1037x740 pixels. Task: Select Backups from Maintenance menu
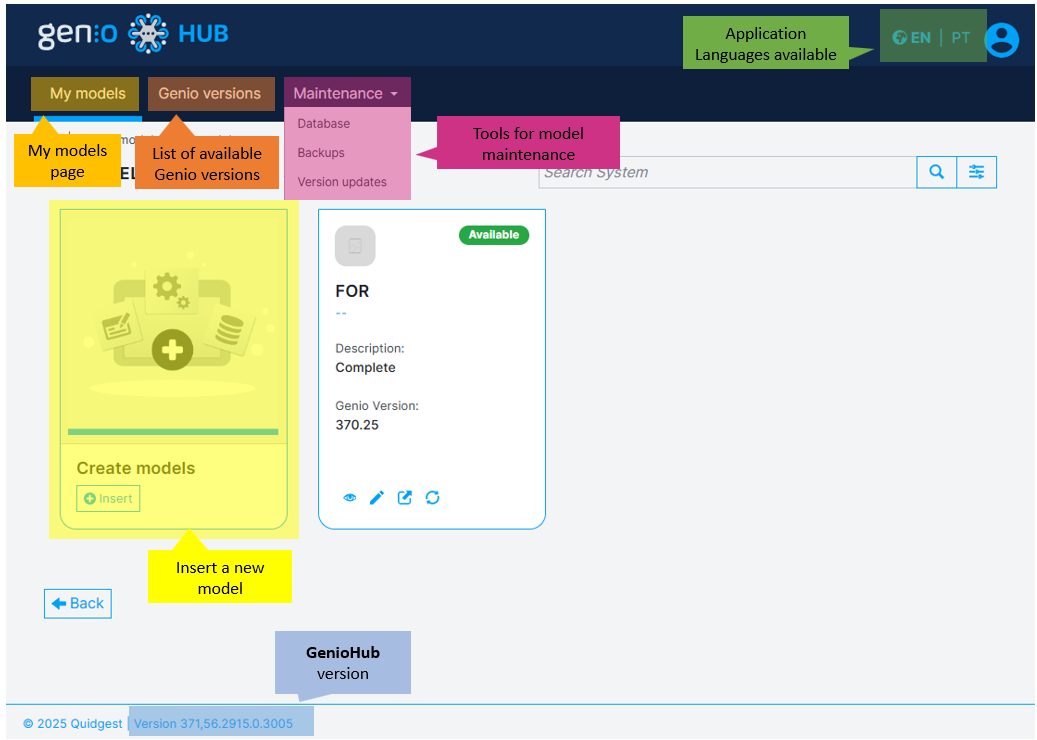coord(321,153)
